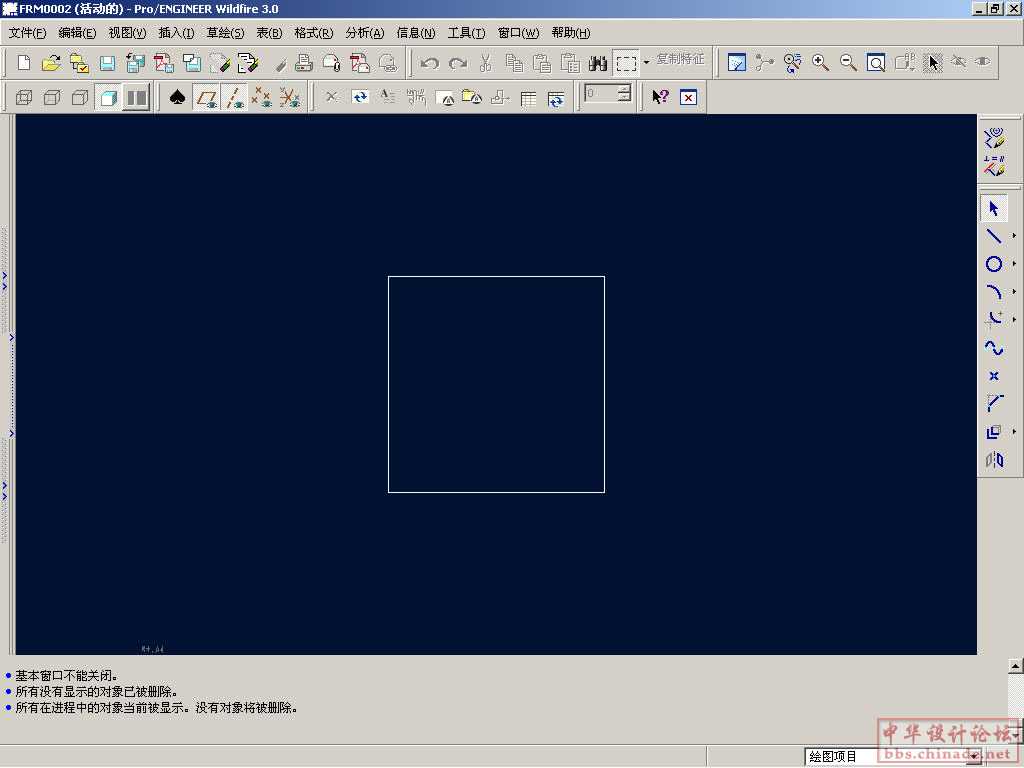Viewport: 1024px width, 768px height.
Task: Select the point sketch tool
Action: 994,376
